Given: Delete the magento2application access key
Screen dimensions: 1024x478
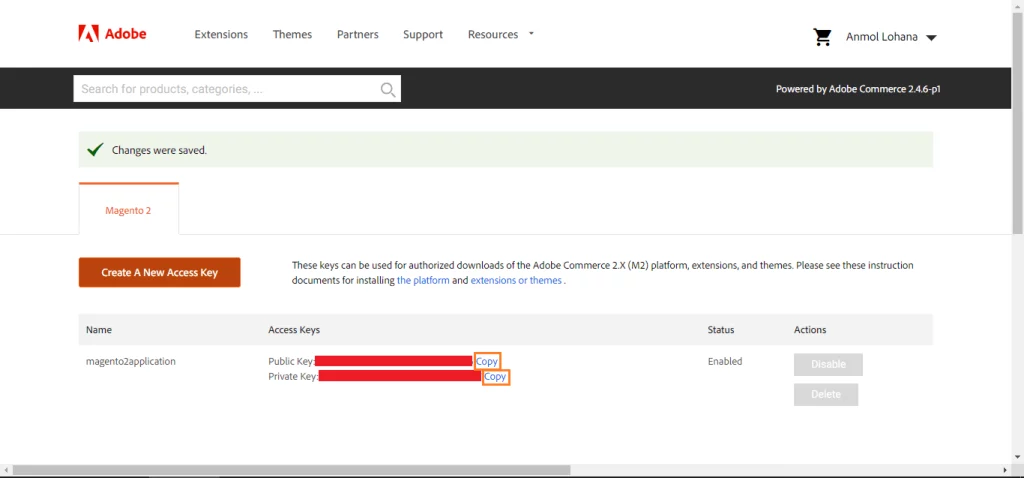Looking at the screenshot, I should (x=825, y=394).
